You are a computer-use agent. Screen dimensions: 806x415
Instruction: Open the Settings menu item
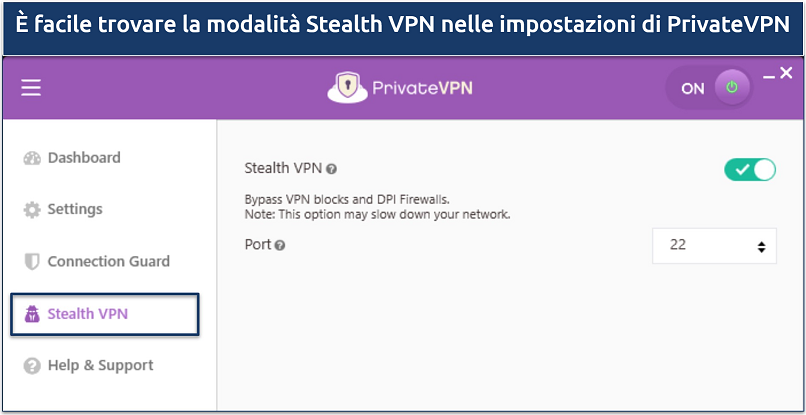(75, 210)
